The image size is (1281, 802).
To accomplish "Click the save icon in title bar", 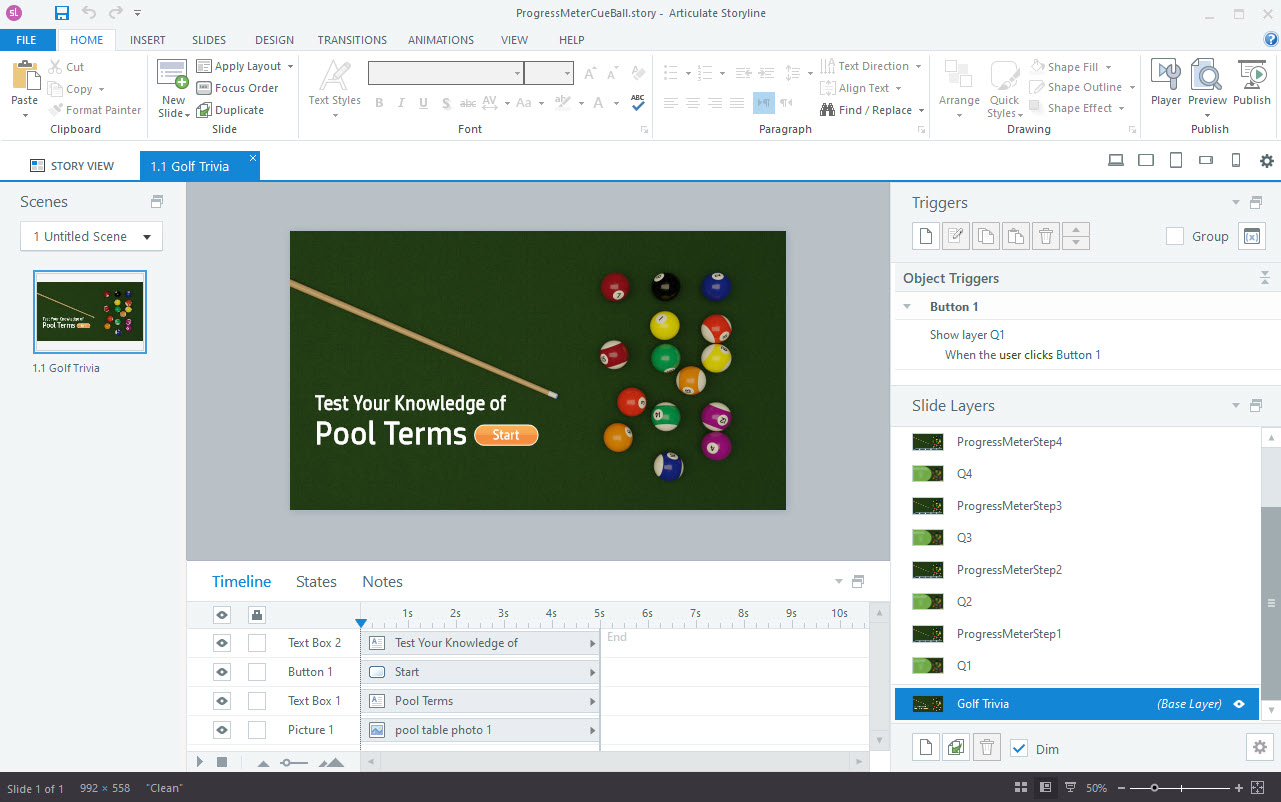I will click(x=62, y=13).
